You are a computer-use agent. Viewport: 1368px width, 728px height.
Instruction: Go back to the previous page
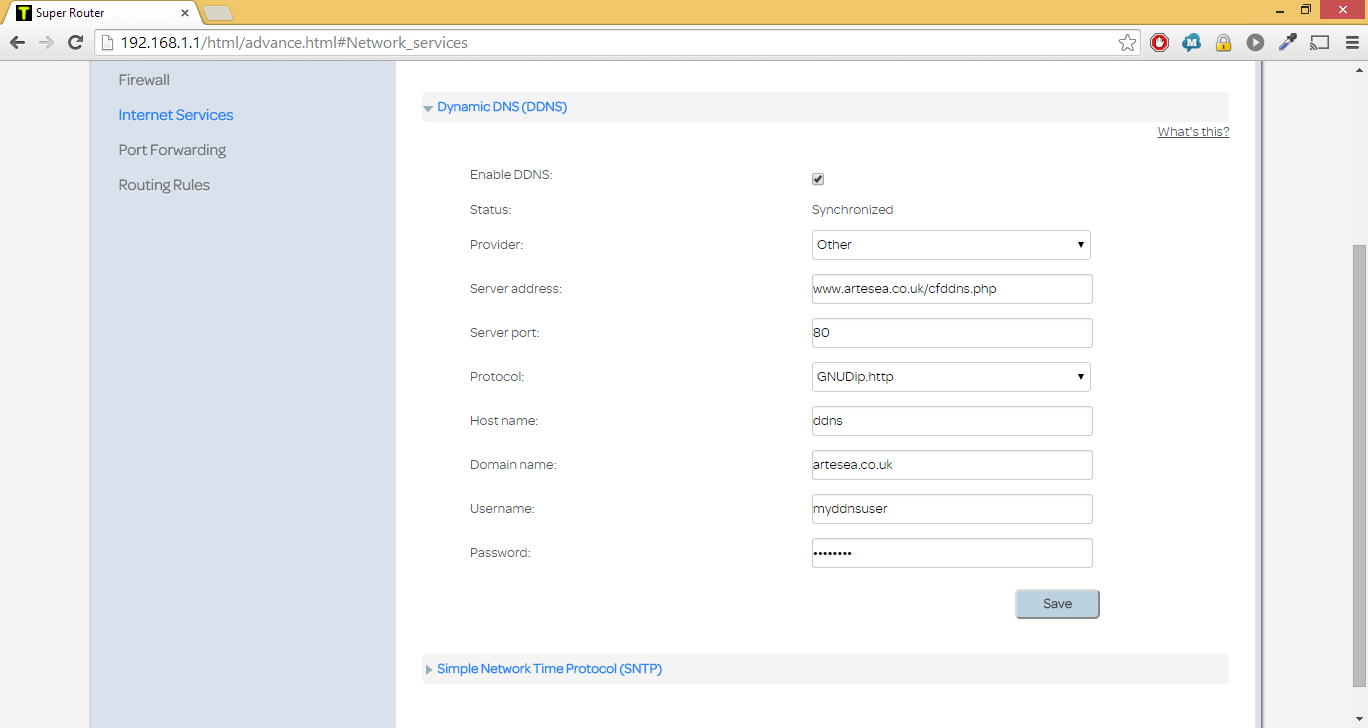tap(17, 42)
